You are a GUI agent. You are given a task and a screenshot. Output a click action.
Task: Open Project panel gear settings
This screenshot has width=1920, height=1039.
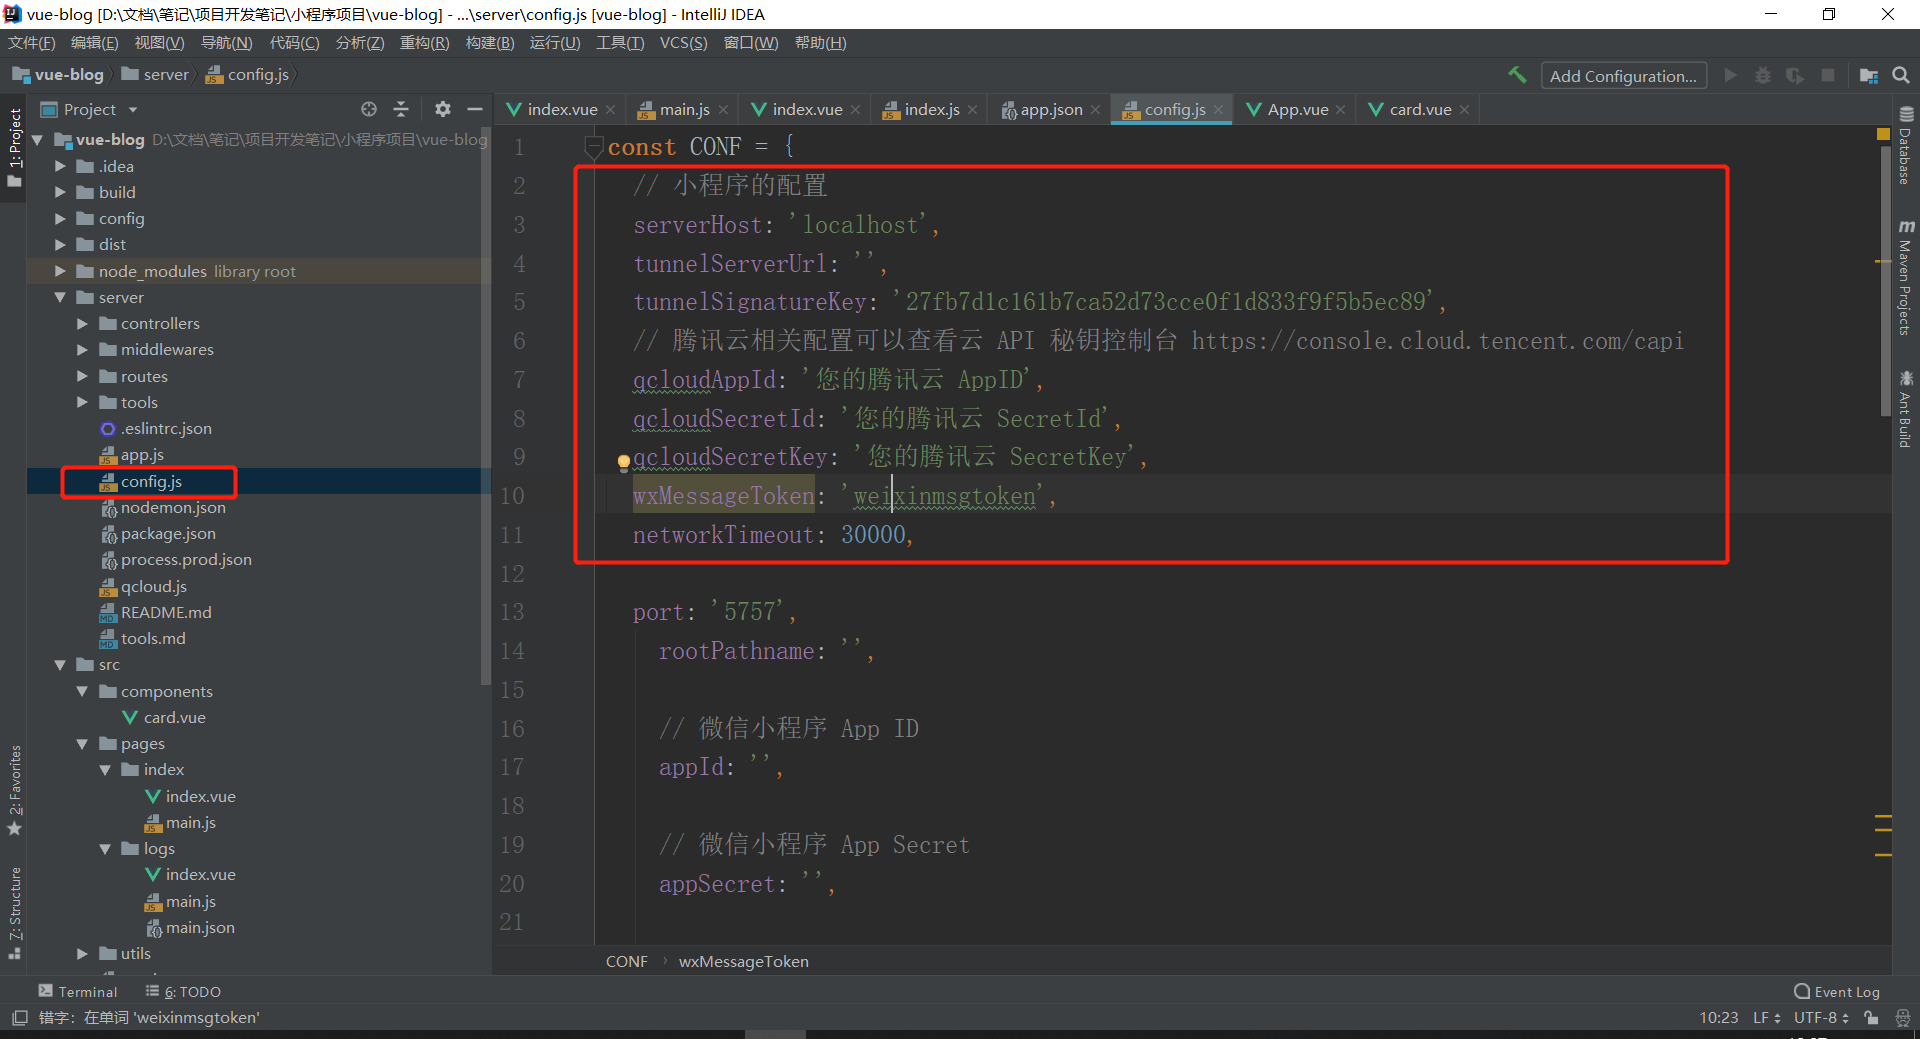pyautogui.click(x=443, y=109)
